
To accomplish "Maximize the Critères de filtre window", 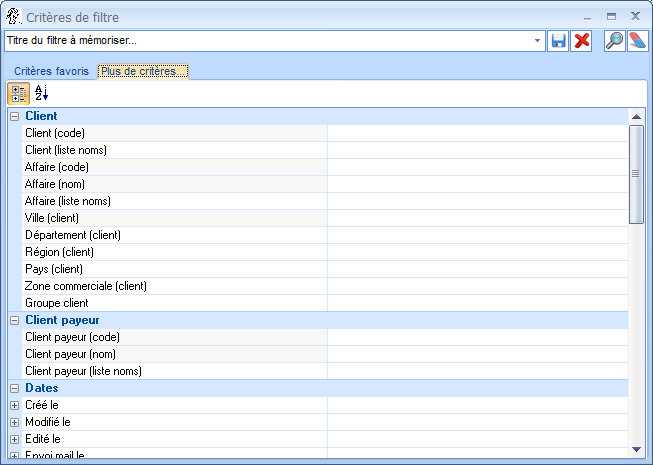I will (x=611, y=16).
